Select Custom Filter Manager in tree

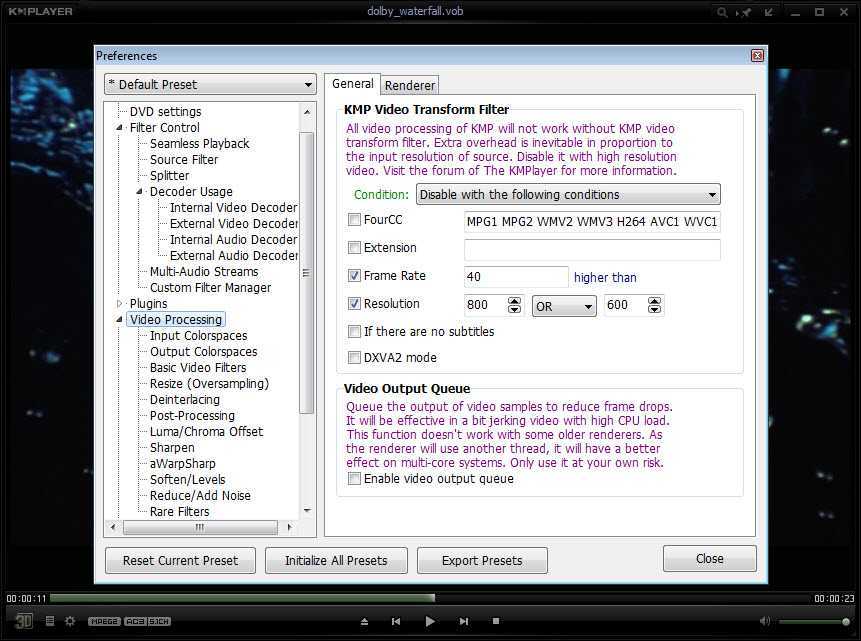point(210,287)
